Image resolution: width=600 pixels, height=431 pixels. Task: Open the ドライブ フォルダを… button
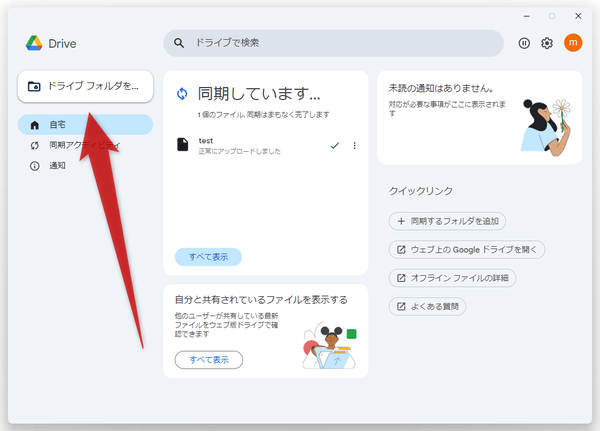(85, 86)
